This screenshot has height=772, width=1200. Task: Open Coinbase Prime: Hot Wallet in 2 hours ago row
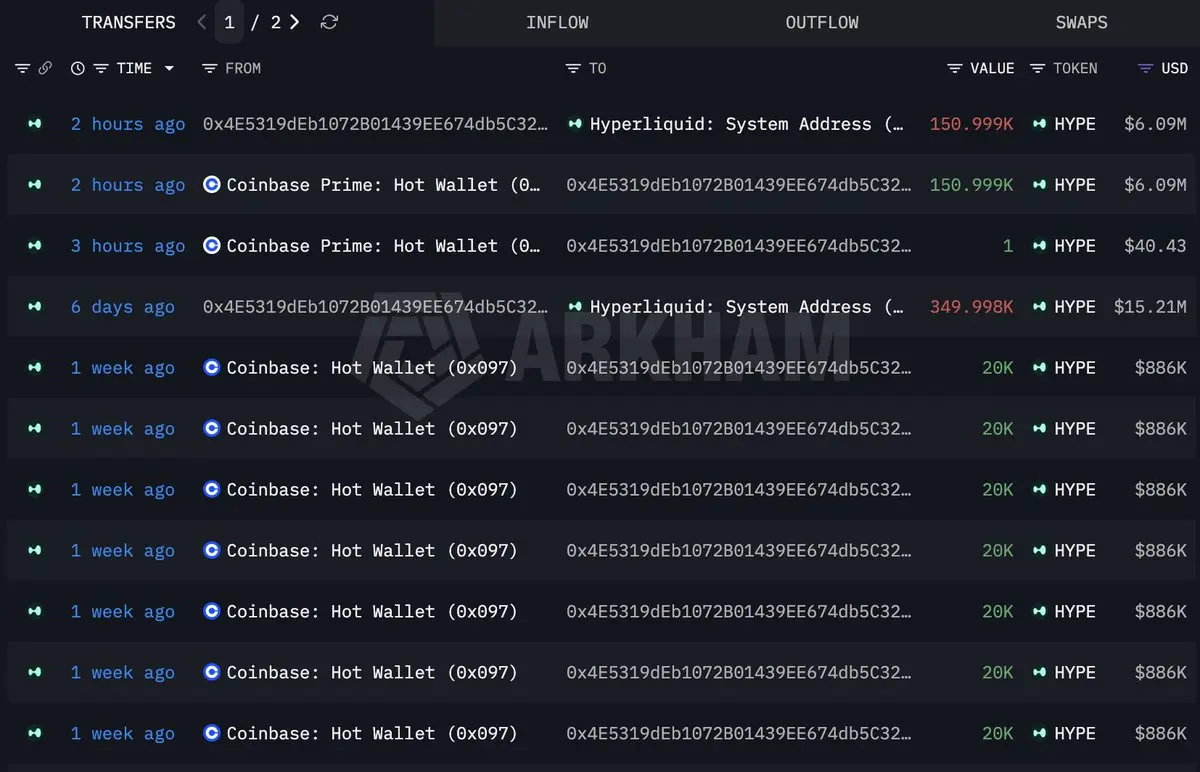click(384, 185)
